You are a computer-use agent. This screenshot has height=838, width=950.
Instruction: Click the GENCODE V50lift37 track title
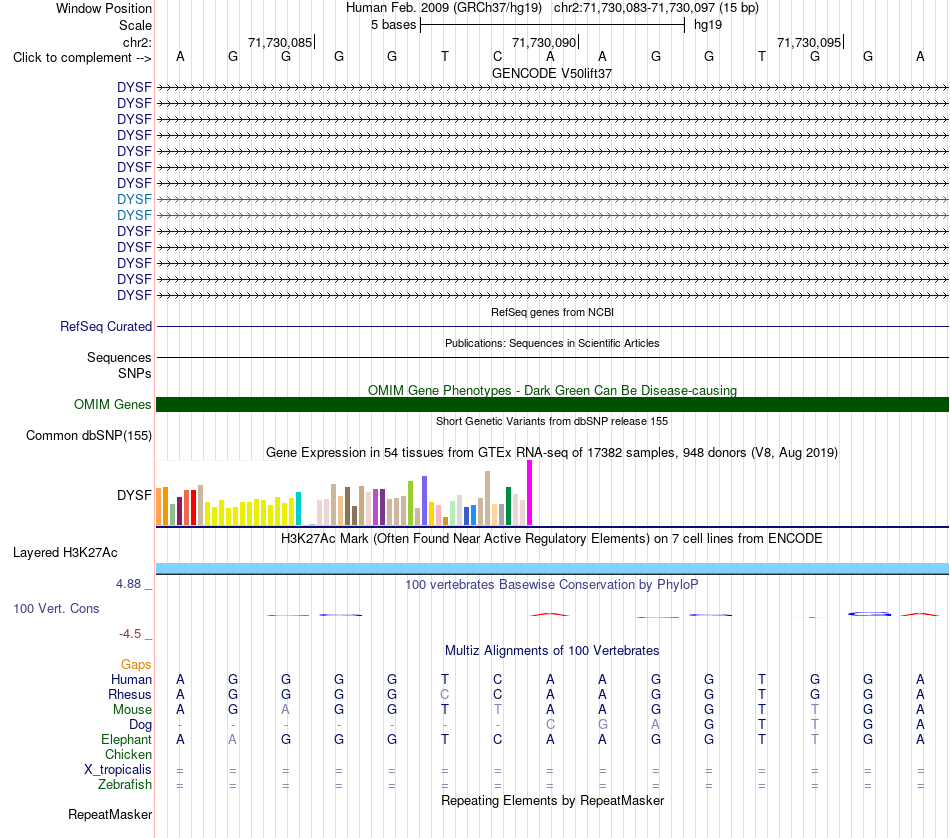pos(552,73)
